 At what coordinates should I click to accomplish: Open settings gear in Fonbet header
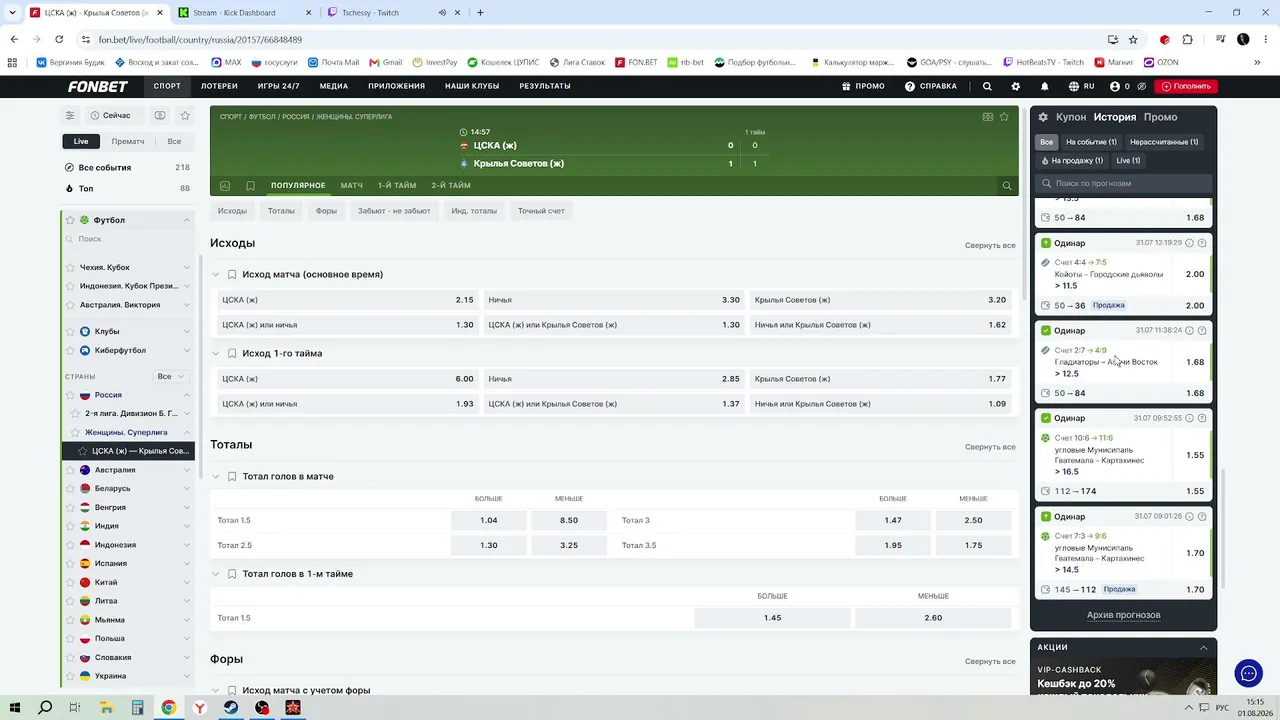1016,86
